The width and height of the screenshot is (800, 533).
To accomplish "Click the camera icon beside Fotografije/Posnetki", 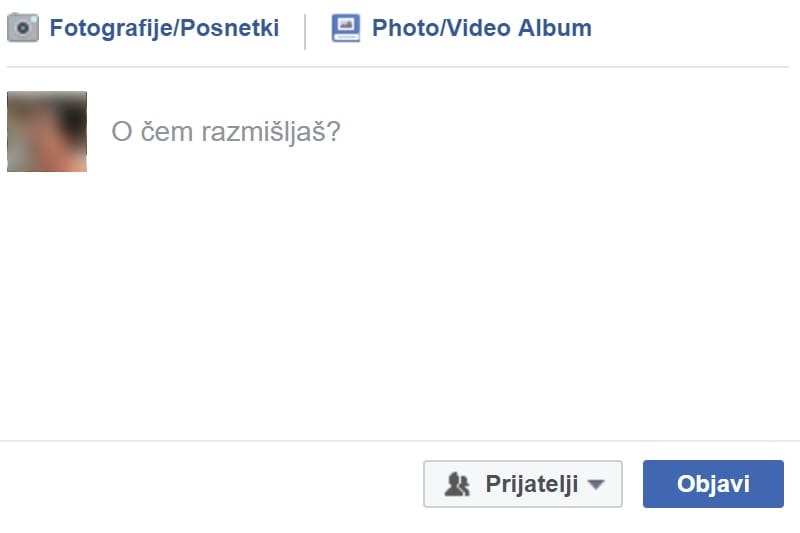I will pyautogui.click(x=22, y=27).
